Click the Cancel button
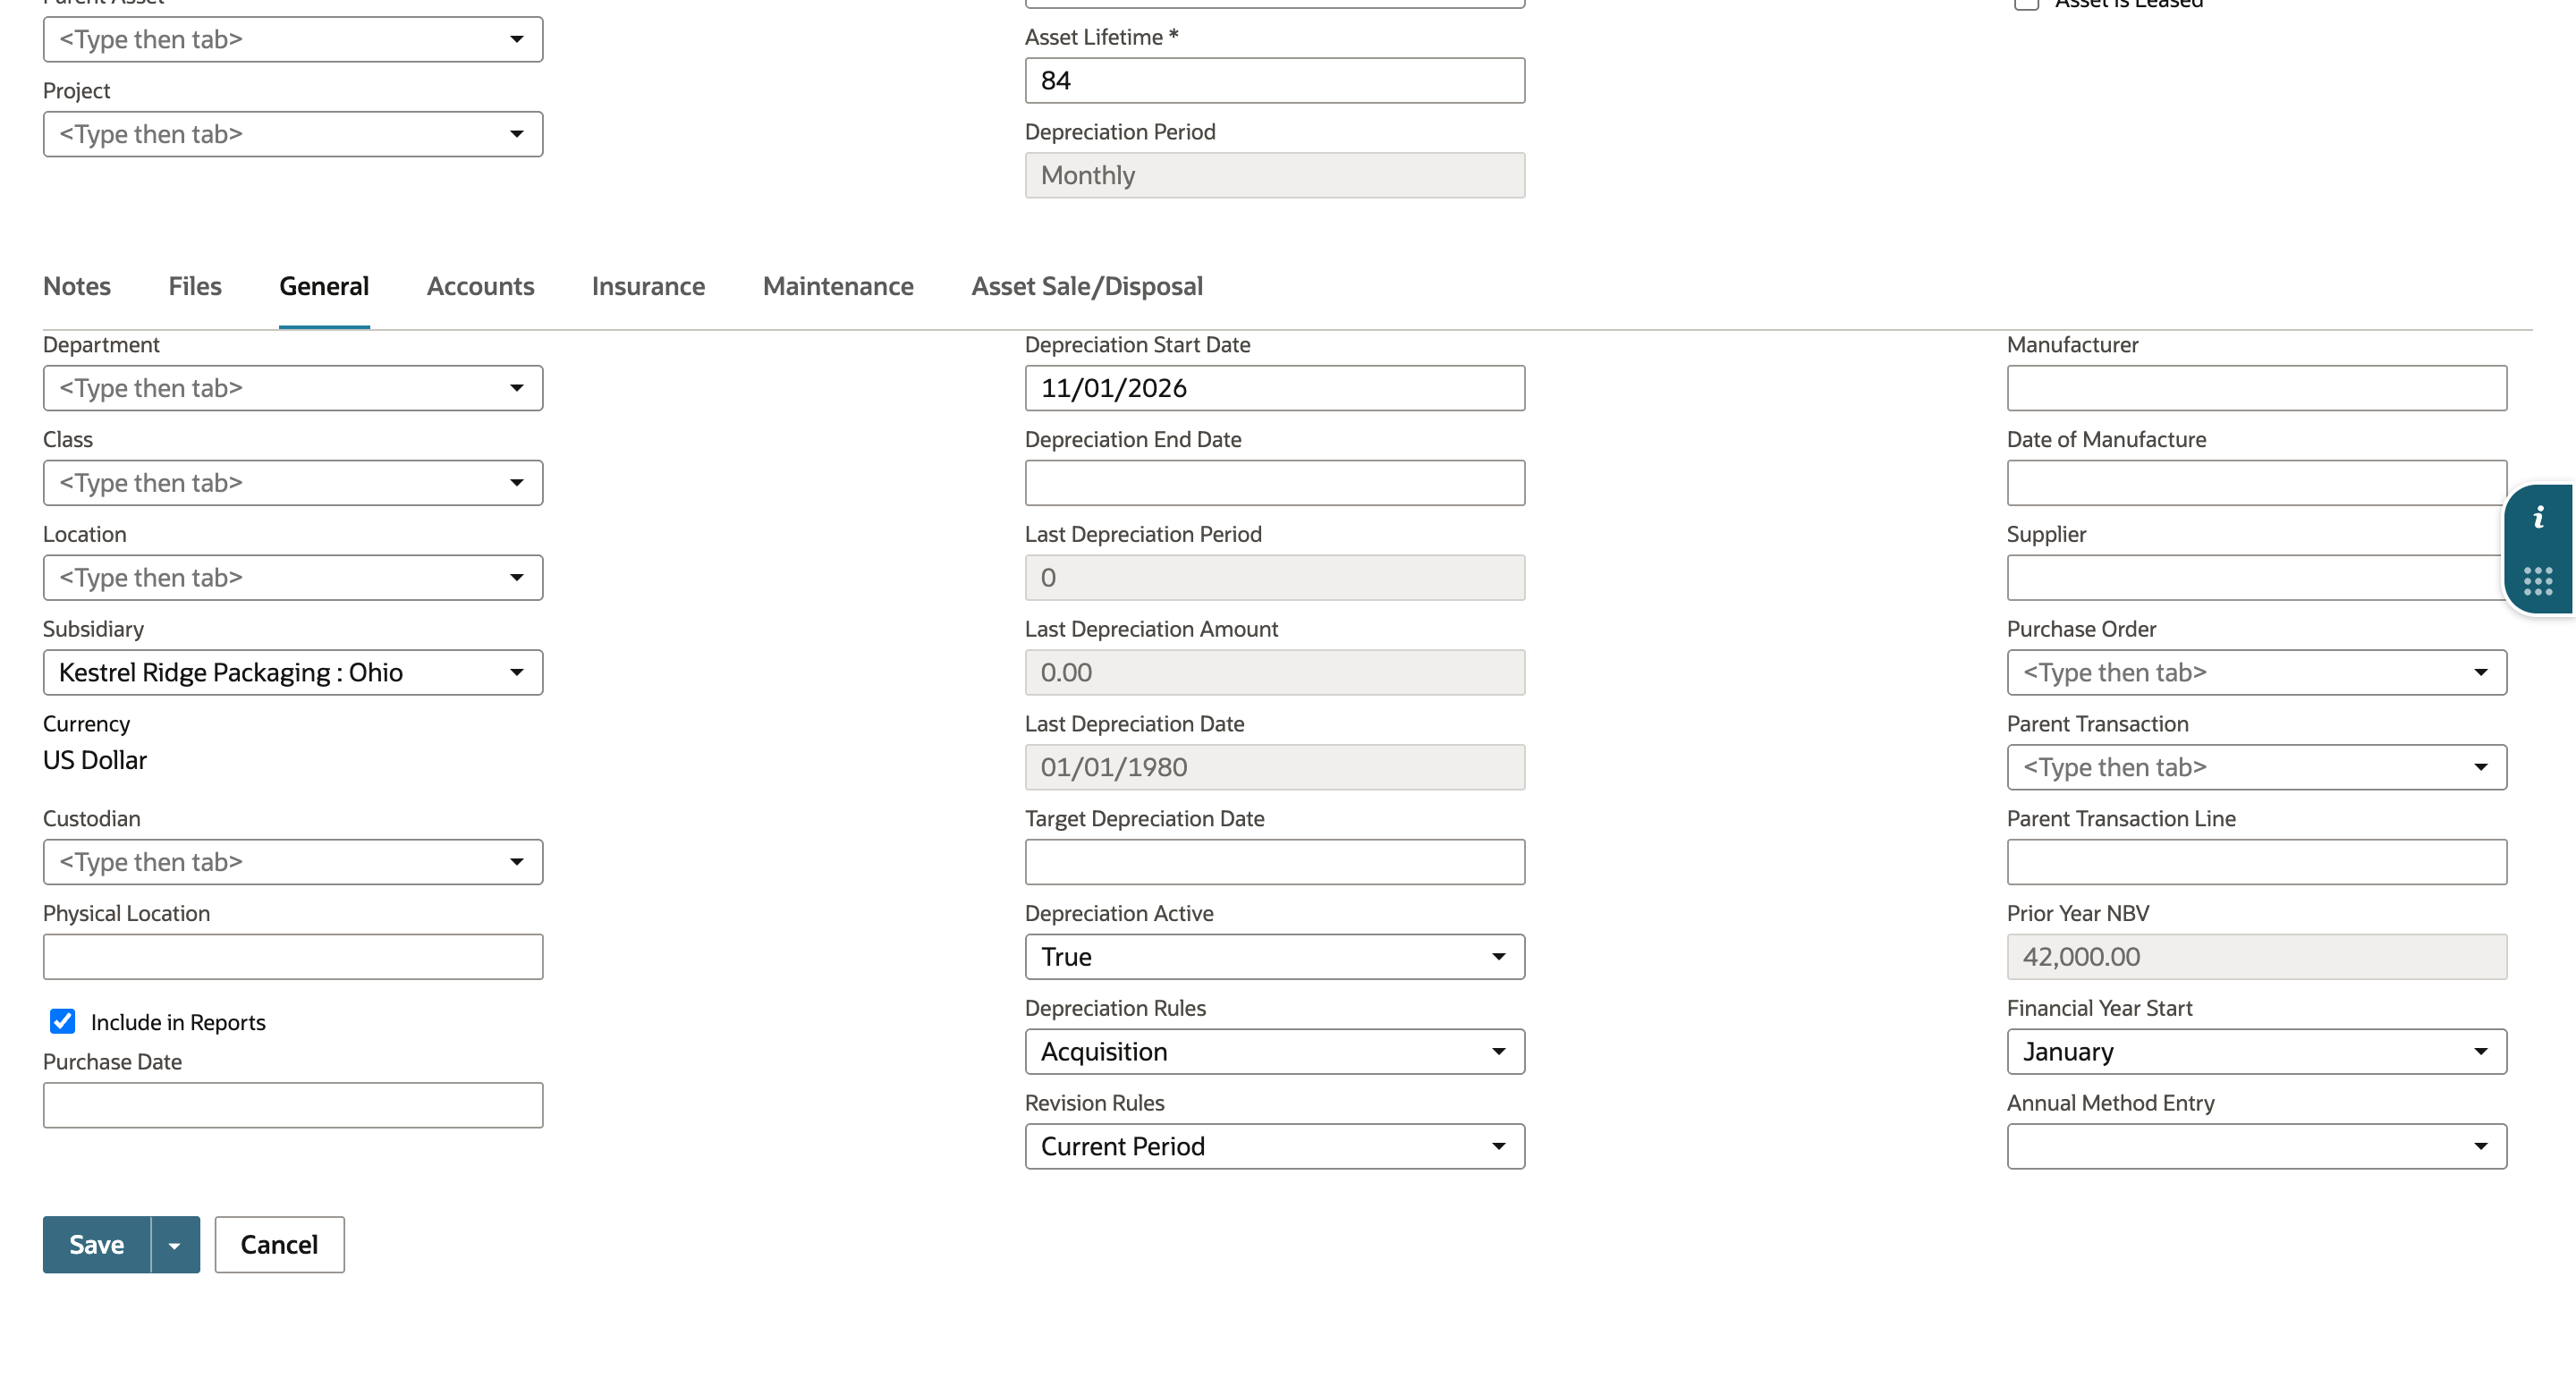2576x1395 pixels. tap(280, 1245)
